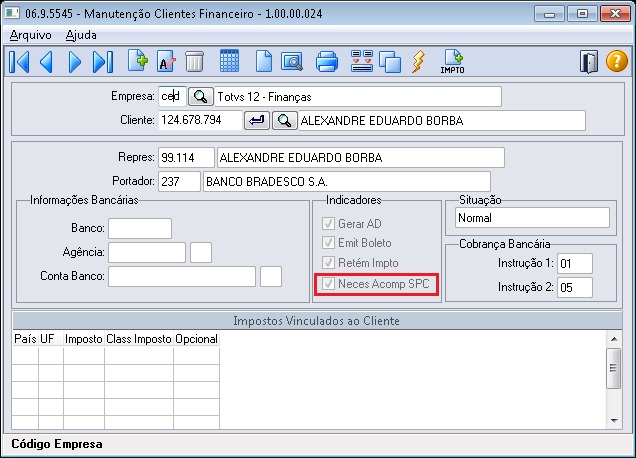Open the blue grid table icon
Viewport: 636px width, 458px height.
coord(229,61)
